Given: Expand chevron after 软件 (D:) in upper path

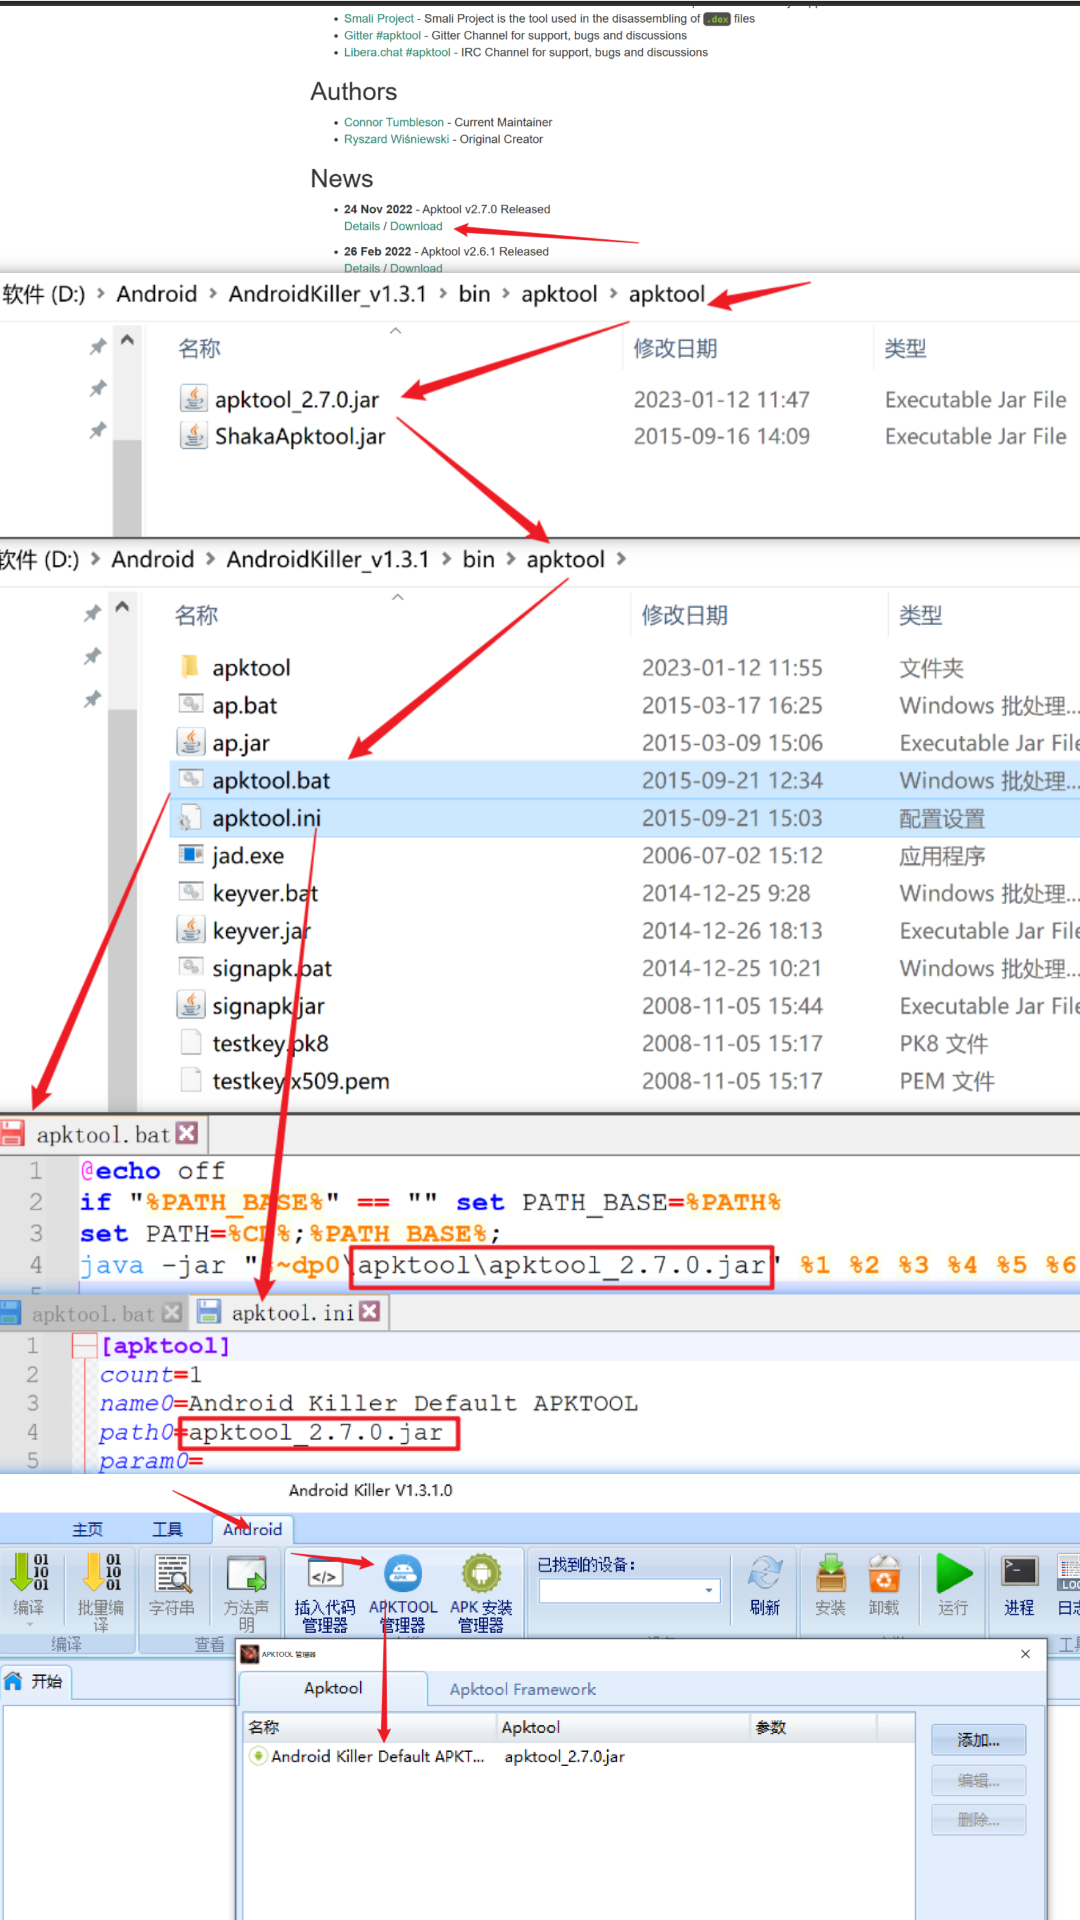Looking at the screenshot, I should [x=101, y=294].
